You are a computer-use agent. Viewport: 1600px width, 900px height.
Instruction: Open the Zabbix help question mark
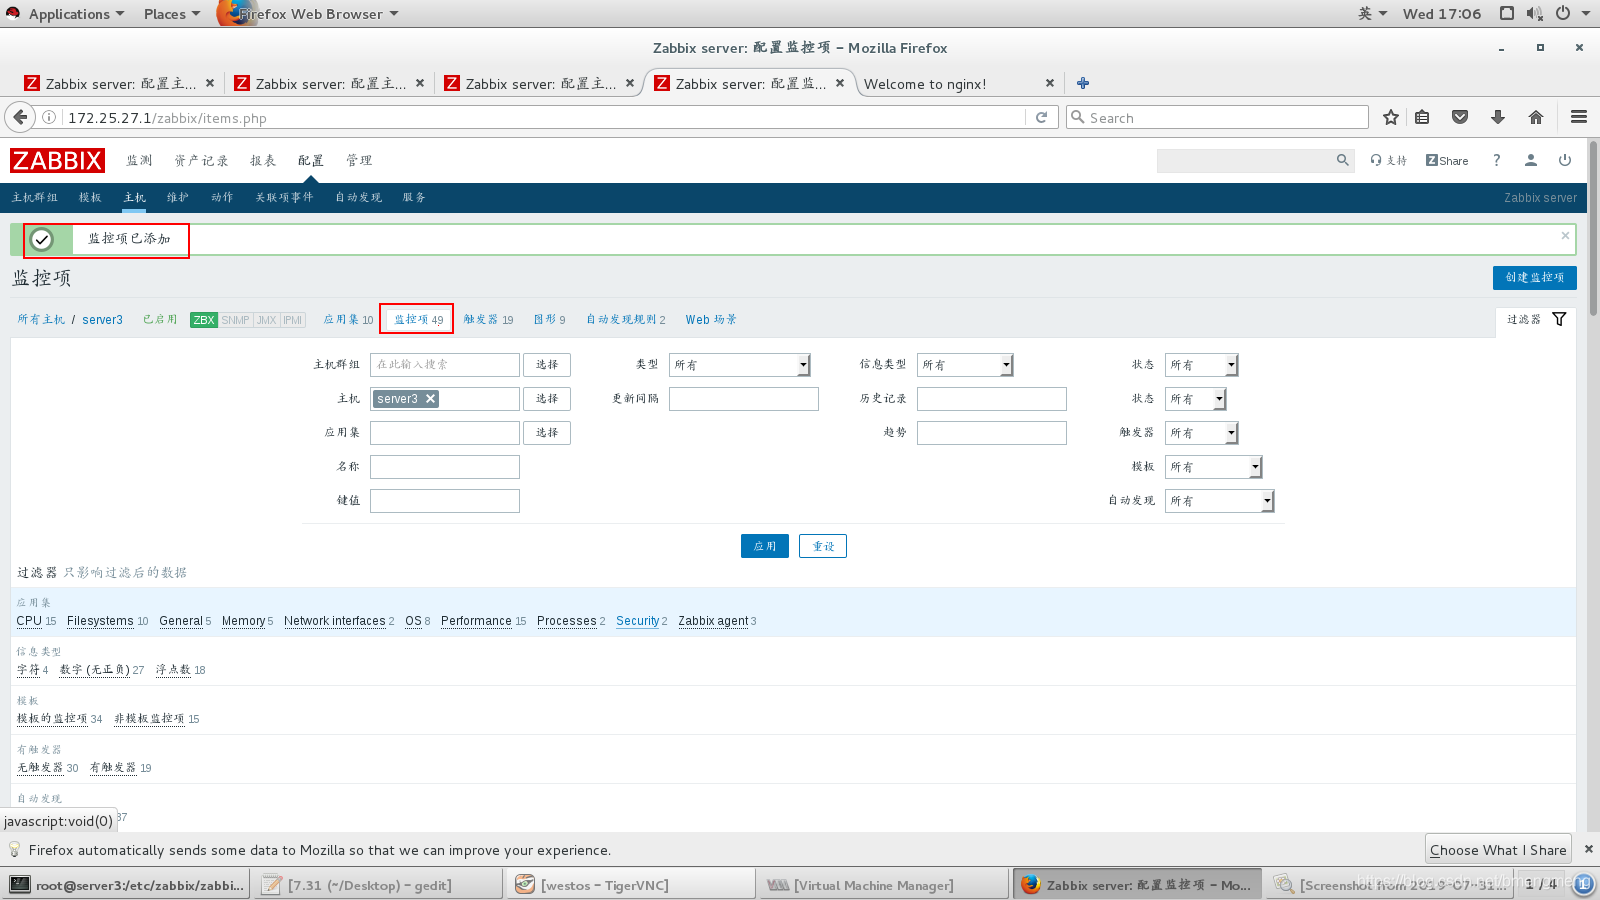pyautogui.click(x=1497, y=160)
